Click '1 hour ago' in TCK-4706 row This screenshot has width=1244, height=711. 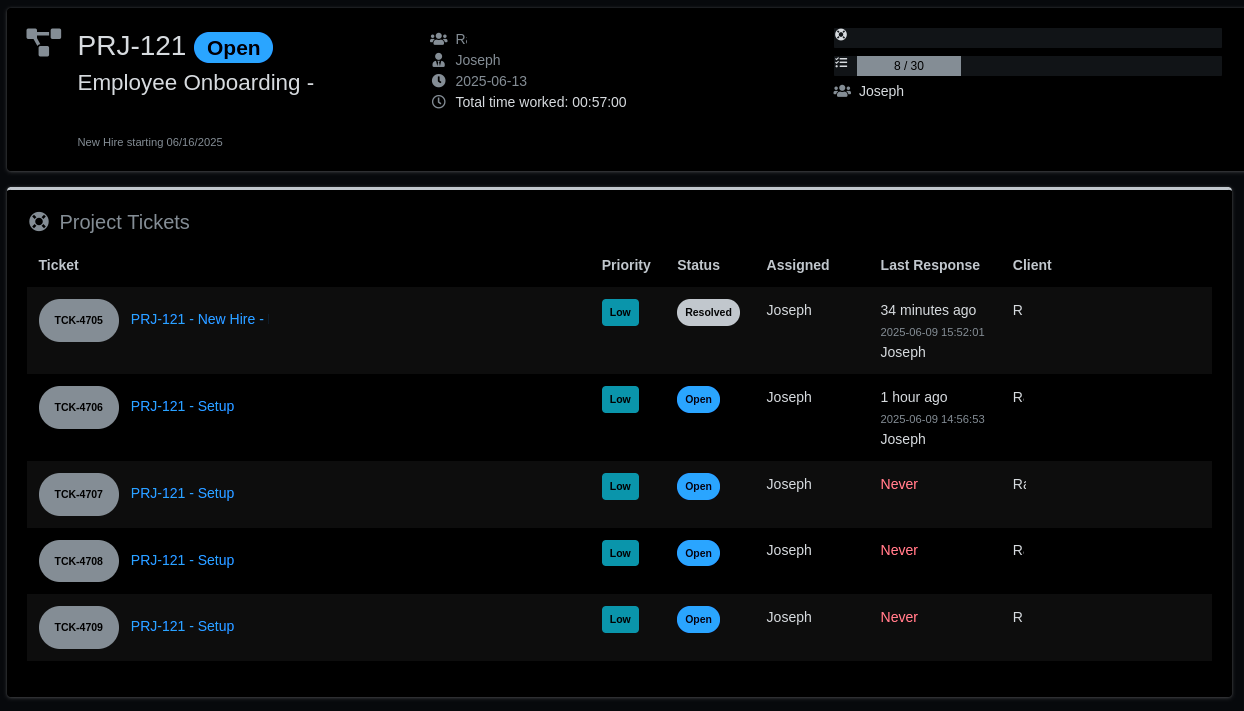coord(914,397)
